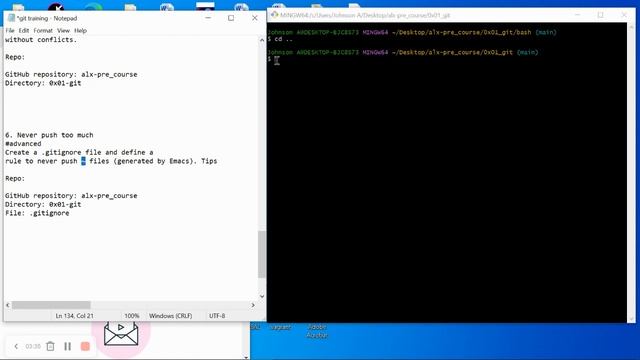
Task: Click the 'without conflicts.' line in Notepad
Action: pyautogui.click(x=41, y=40)
